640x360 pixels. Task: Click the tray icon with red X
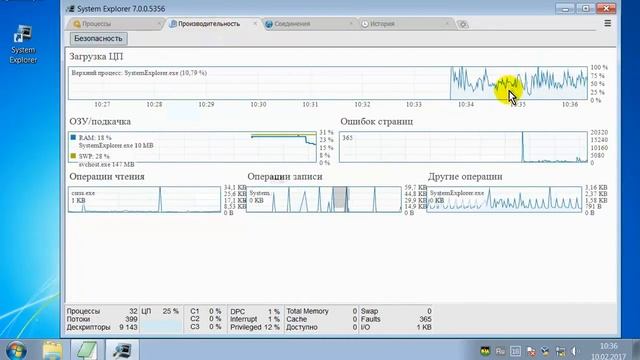pos(531,351)
